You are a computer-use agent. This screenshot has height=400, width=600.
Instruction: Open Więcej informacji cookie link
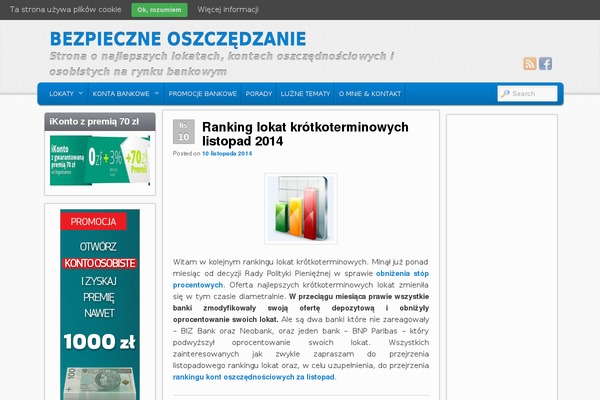pos(228,10)
